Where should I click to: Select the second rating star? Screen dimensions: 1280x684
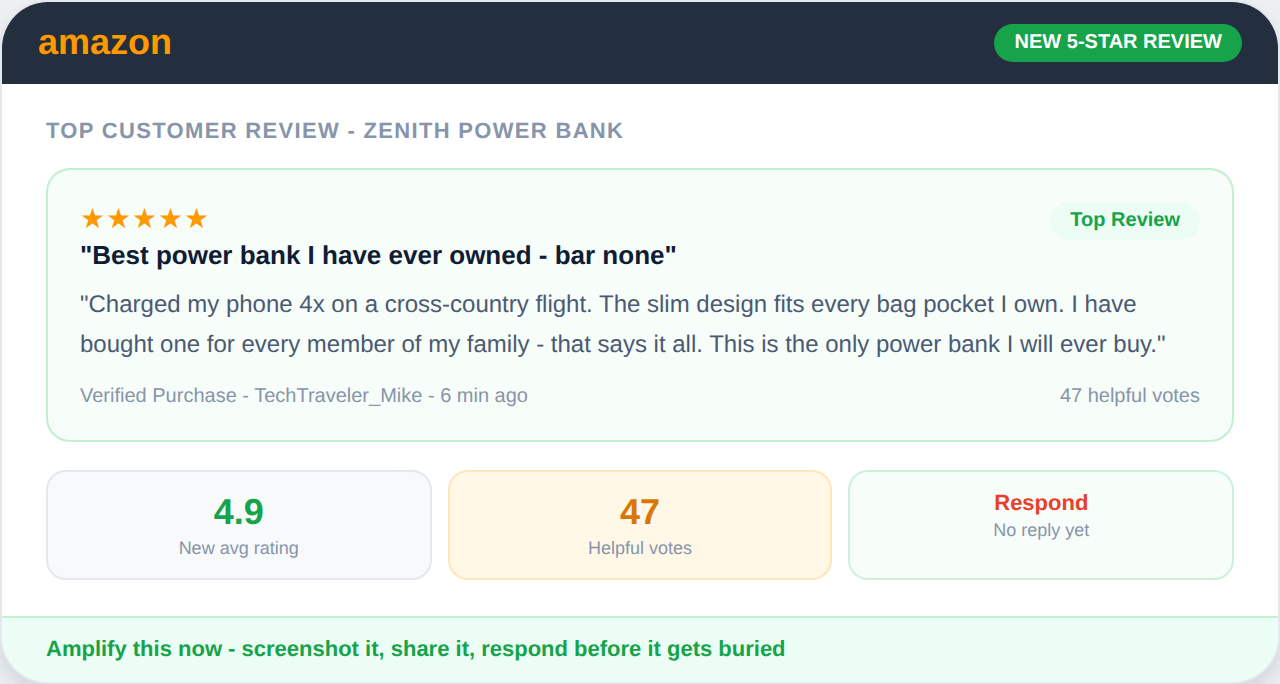pyautogui.click(x=118, y=219)
